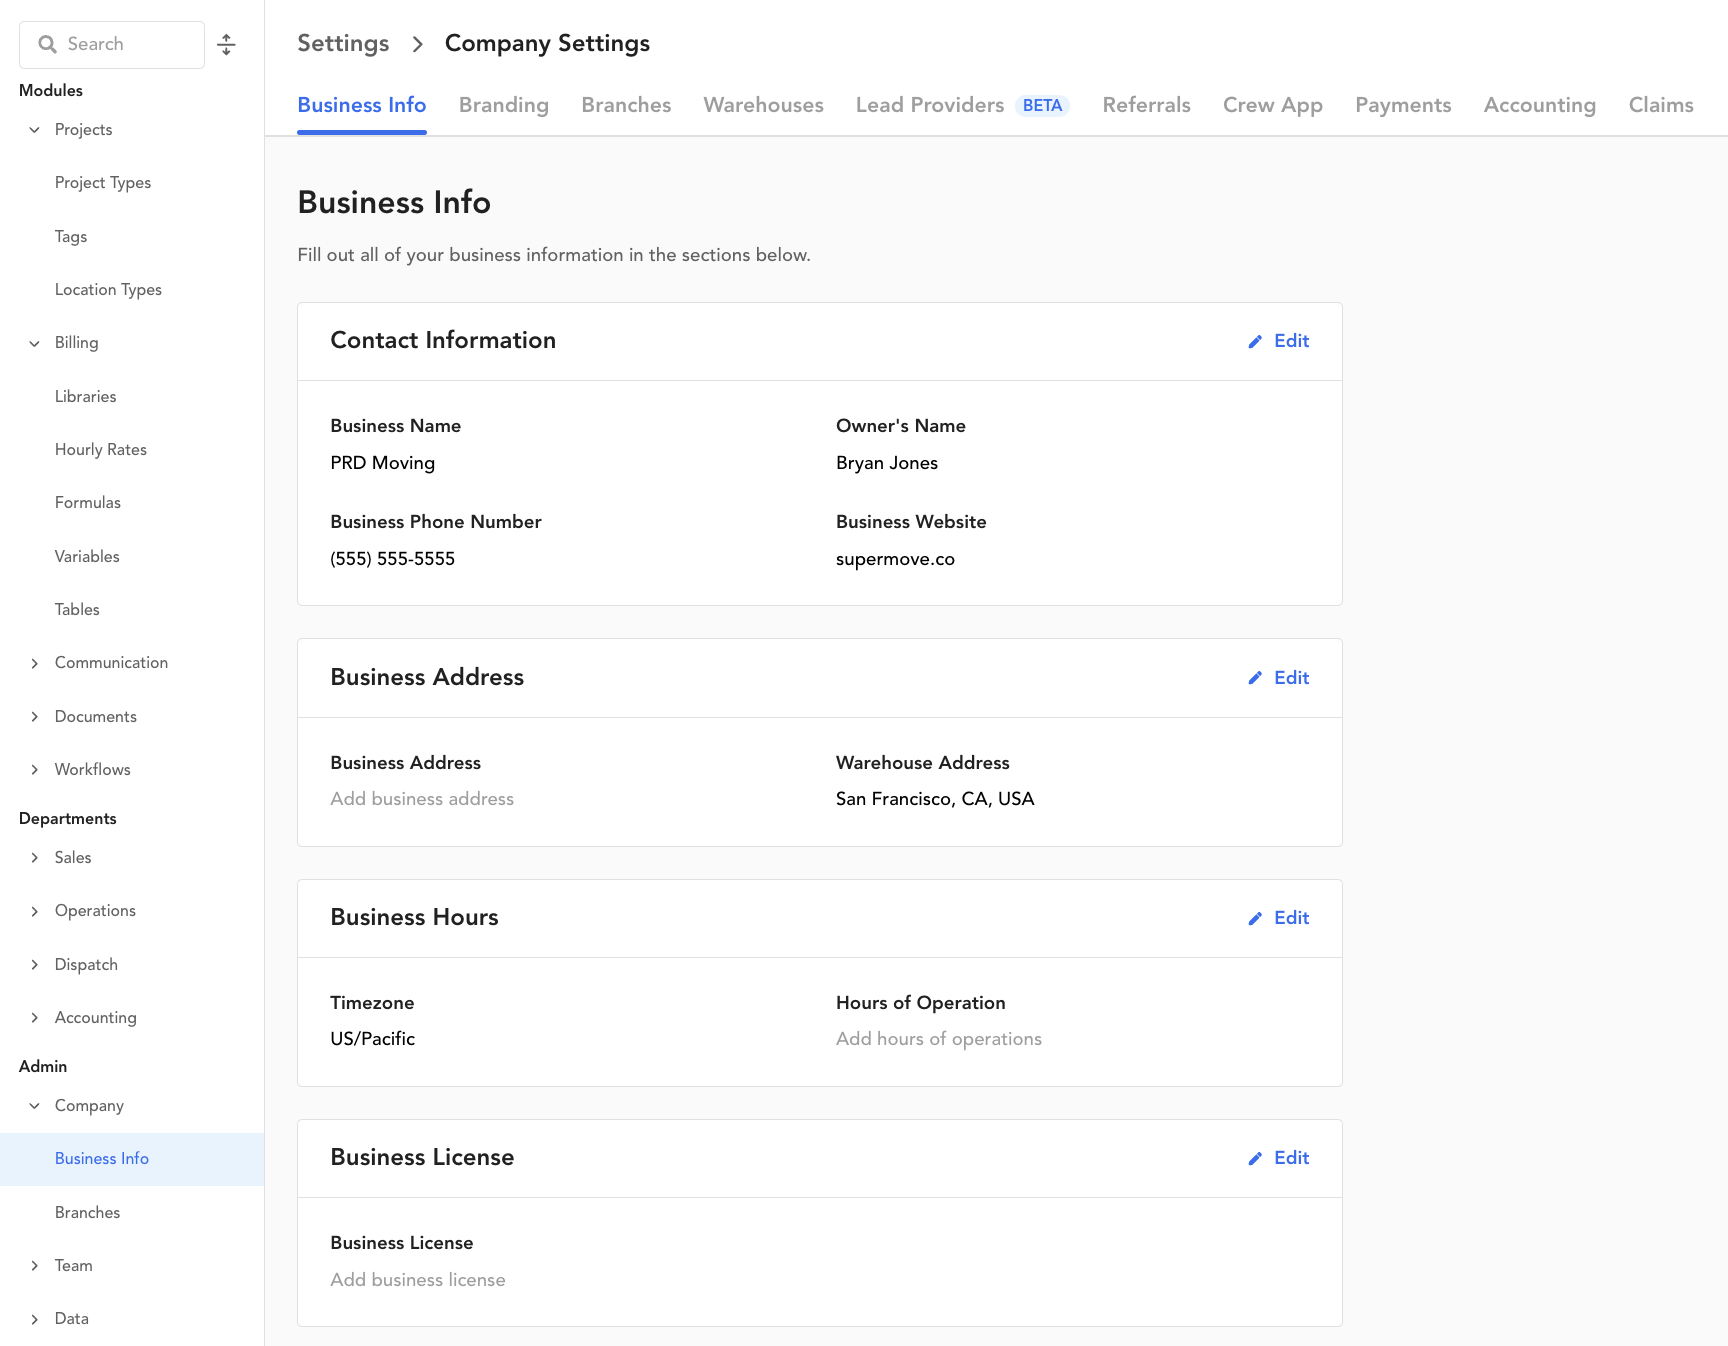Expand the Team admin section
This screenshot has height=1346, width=1728.
[x=35, y=1266]
